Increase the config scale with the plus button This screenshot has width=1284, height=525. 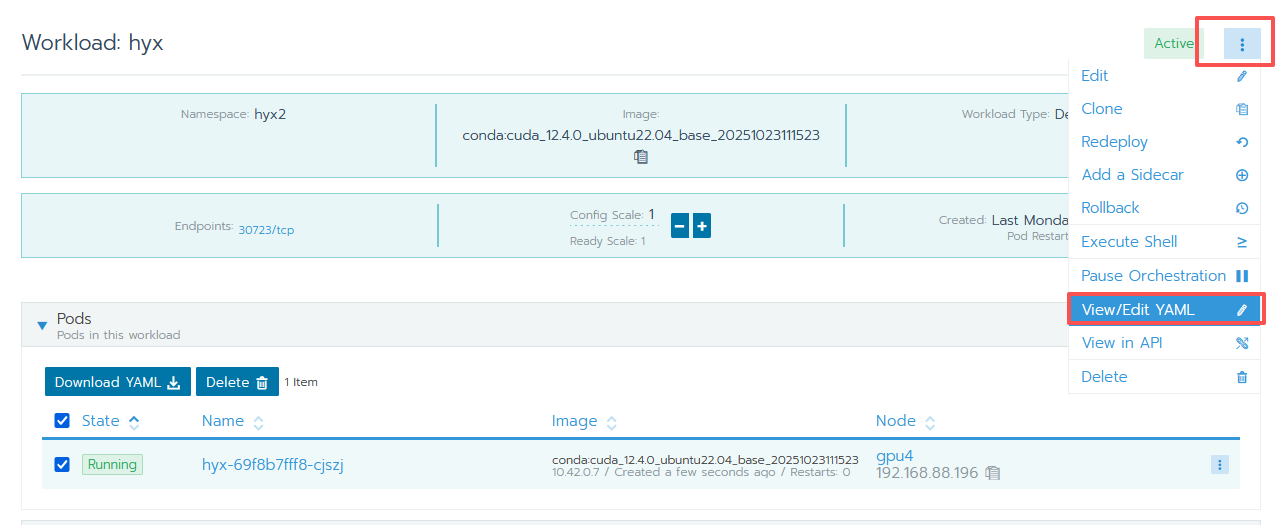coord(702,226)
